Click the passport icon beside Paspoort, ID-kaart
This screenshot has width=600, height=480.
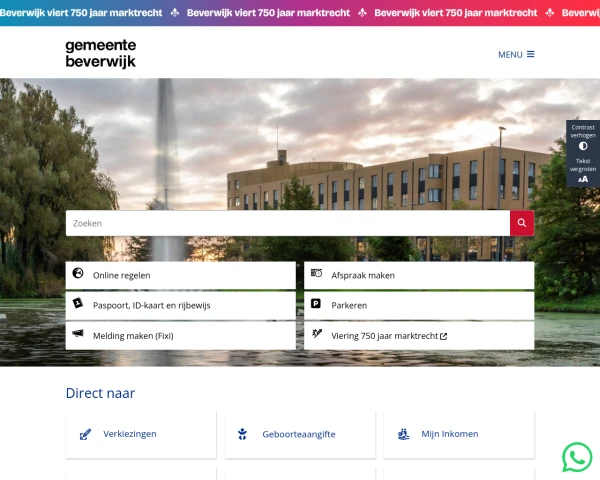[78, 303]
